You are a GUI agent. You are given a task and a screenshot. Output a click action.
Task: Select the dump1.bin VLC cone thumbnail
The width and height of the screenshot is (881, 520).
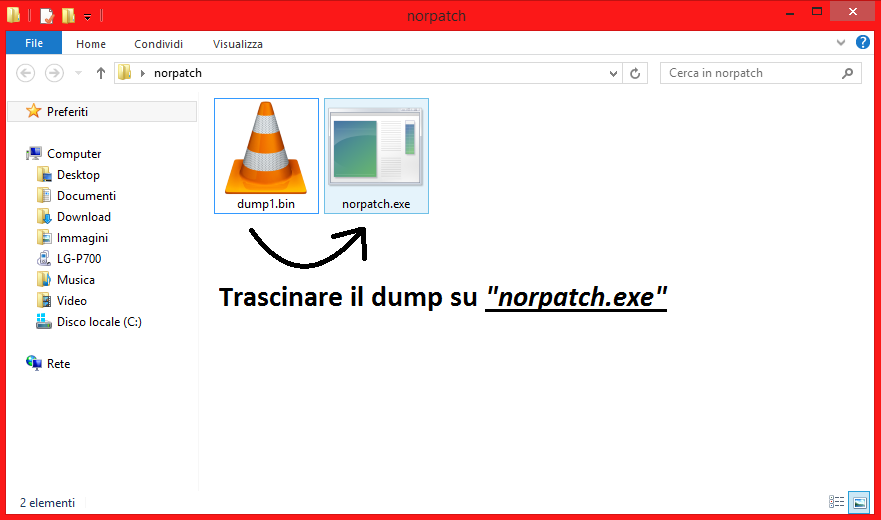(x=266, y=148)
